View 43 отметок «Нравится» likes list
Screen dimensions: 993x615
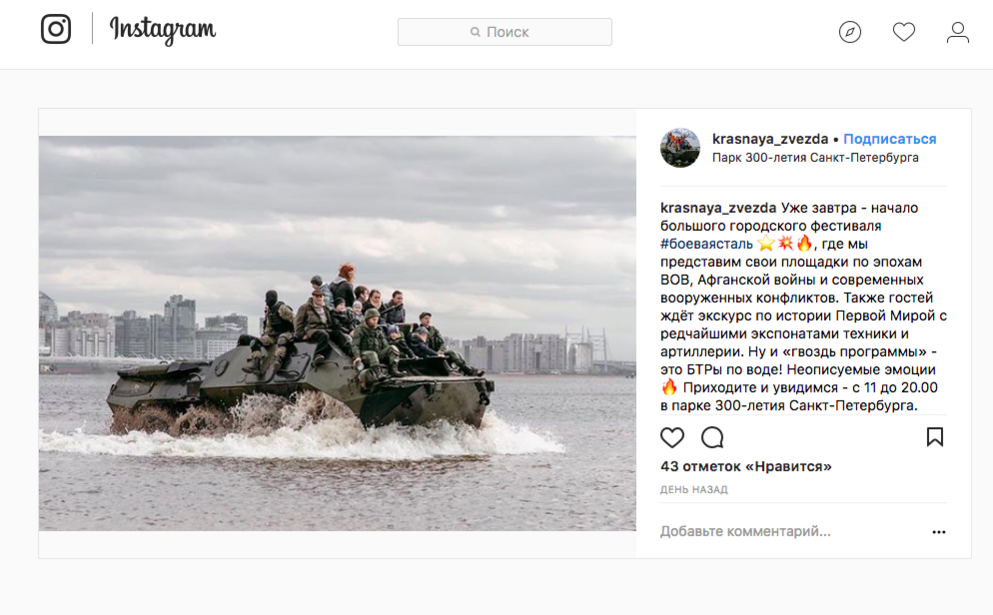746,466
